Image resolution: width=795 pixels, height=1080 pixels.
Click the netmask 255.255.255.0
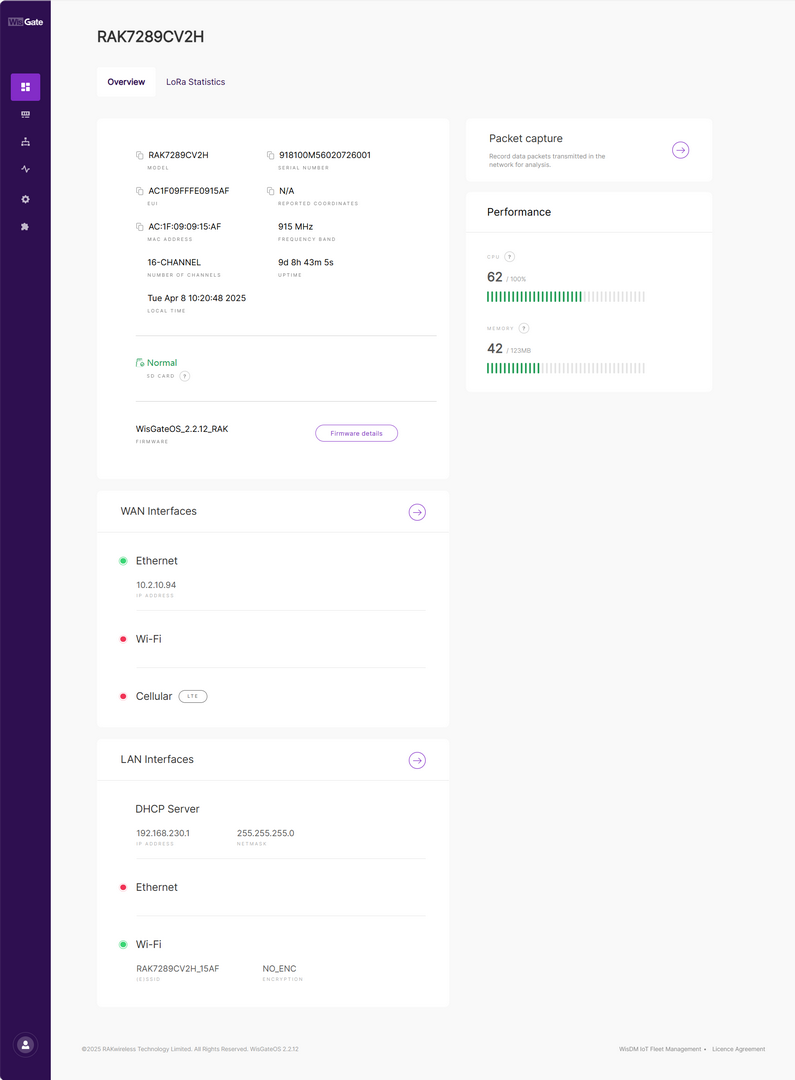(265, 833)
